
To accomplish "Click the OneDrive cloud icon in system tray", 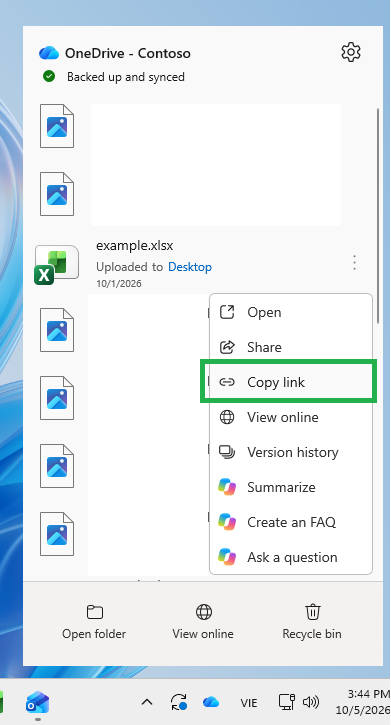I will tap(211, 703).
